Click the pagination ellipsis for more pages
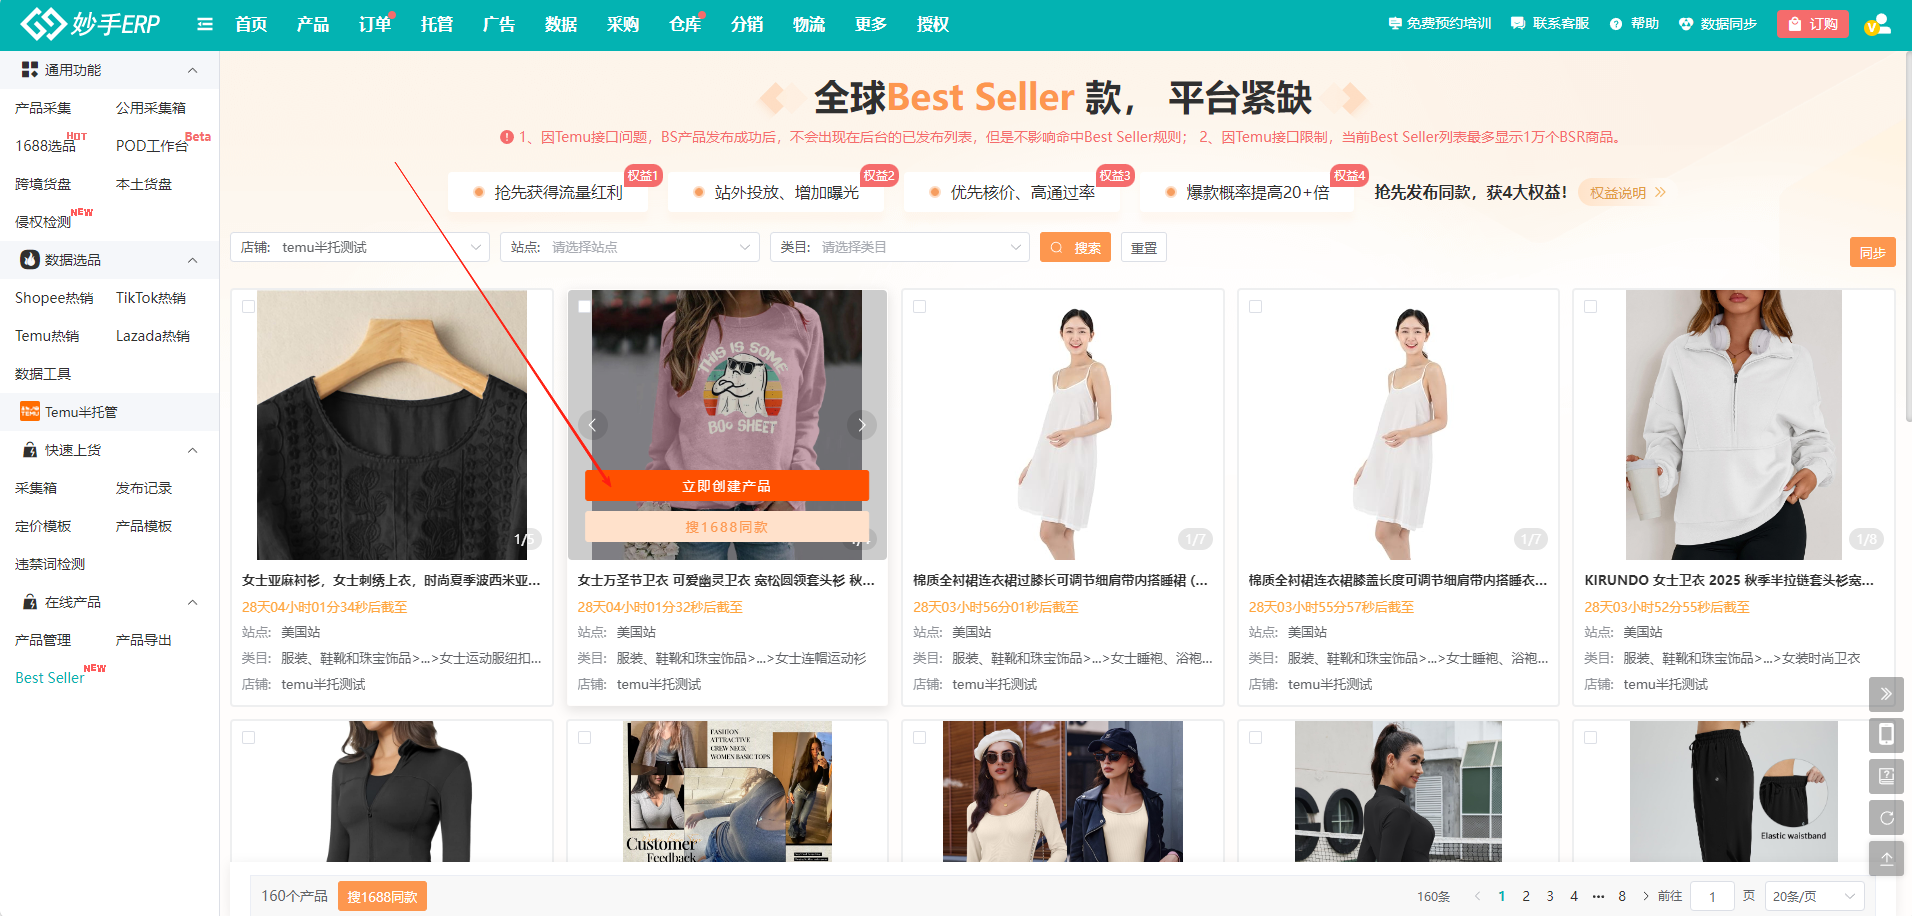1912x916 pixels. click(x=1598, y=896)
